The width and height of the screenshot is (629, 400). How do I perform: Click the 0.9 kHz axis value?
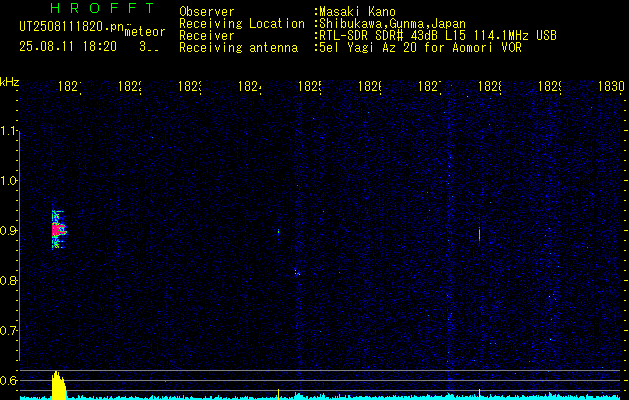click(8, 231)
